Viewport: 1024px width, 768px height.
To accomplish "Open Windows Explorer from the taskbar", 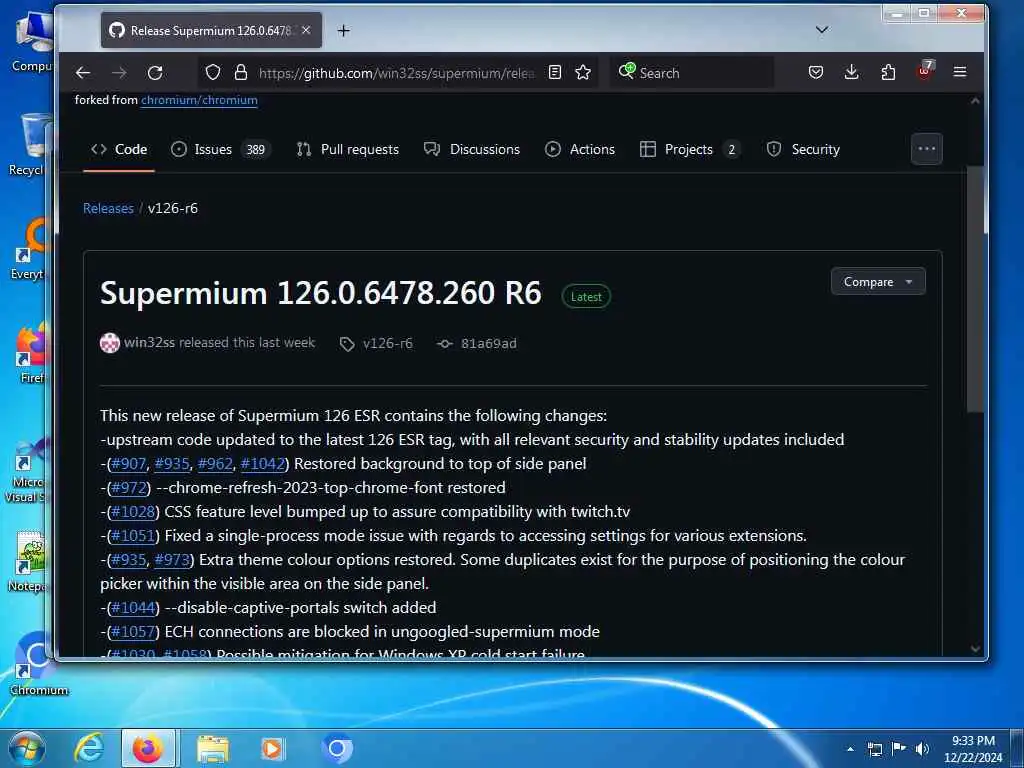I will click(213, 749).
